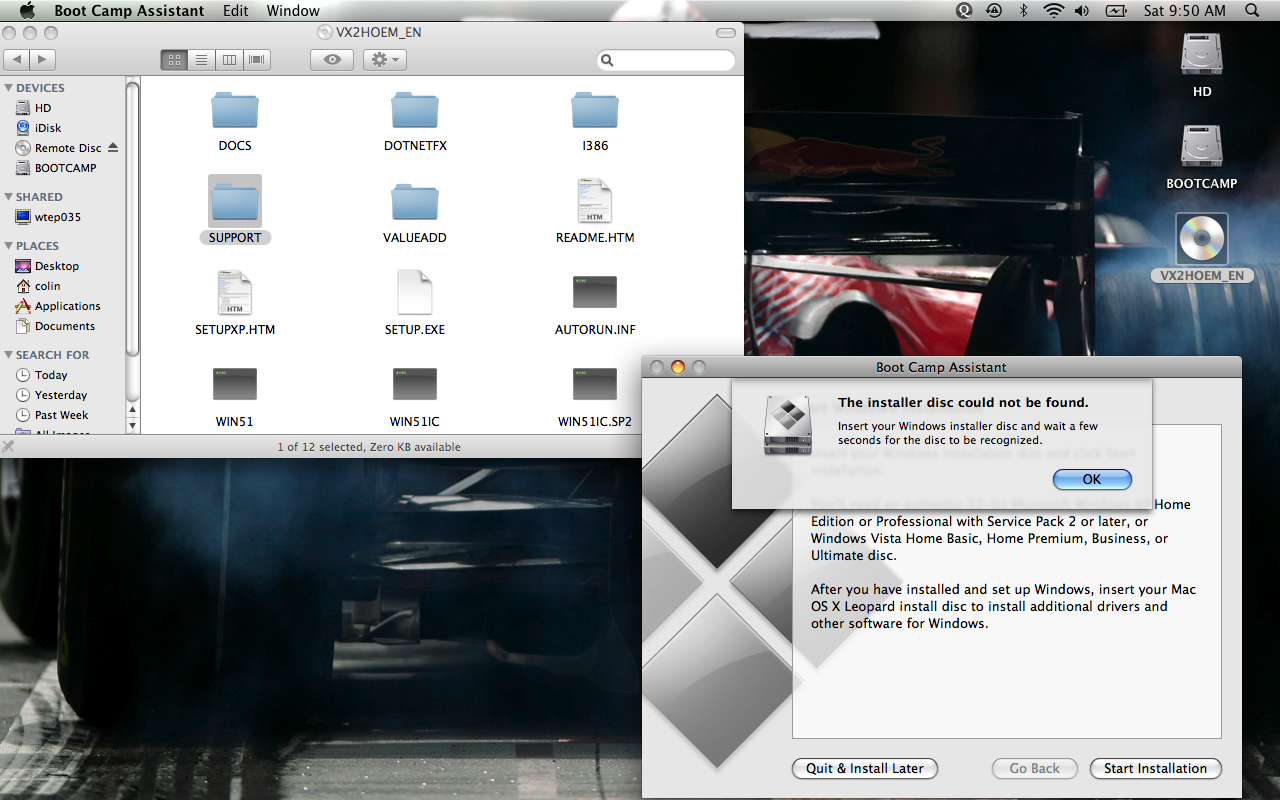Eject the Remote Disc from sidebar

pos(113,148)
